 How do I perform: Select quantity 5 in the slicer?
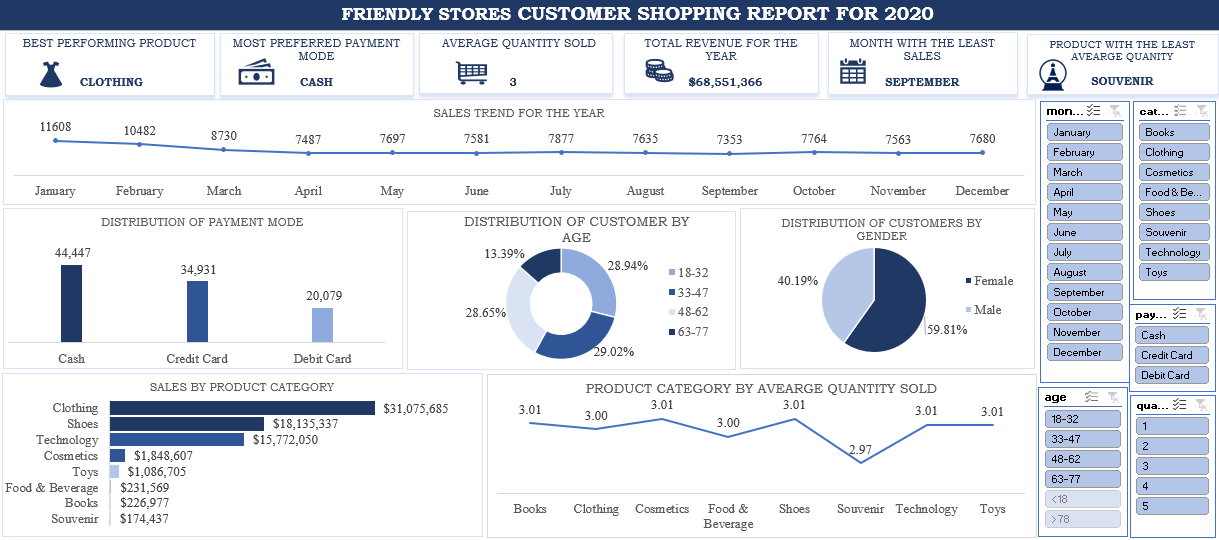tap(1172, 506)
